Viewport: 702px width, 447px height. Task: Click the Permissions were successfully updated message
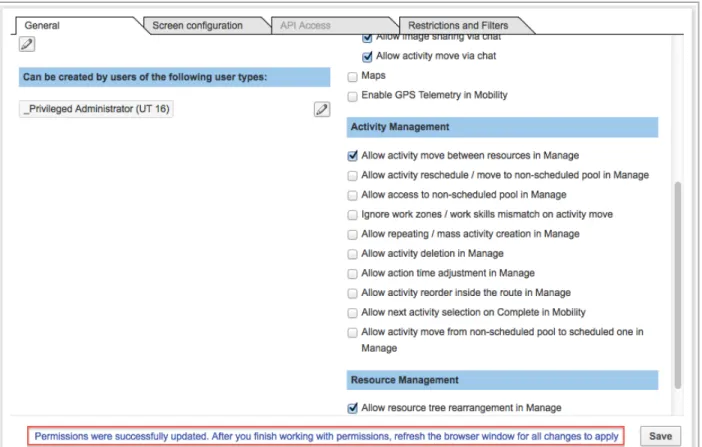[326, 436]
